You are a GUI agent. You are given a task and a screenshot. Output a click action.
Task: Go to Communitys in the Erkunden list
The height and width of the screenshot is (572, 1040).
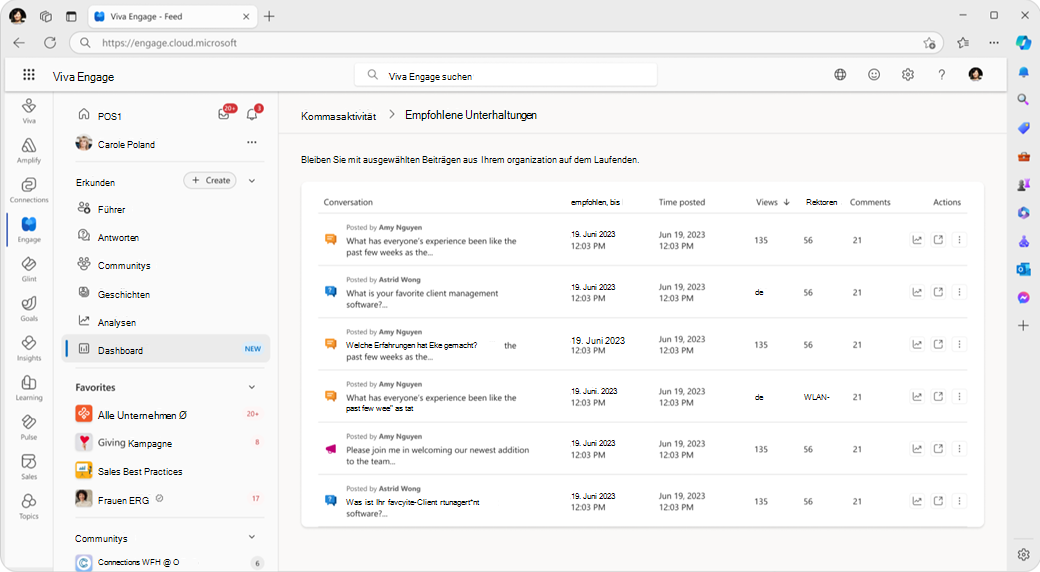124,265
